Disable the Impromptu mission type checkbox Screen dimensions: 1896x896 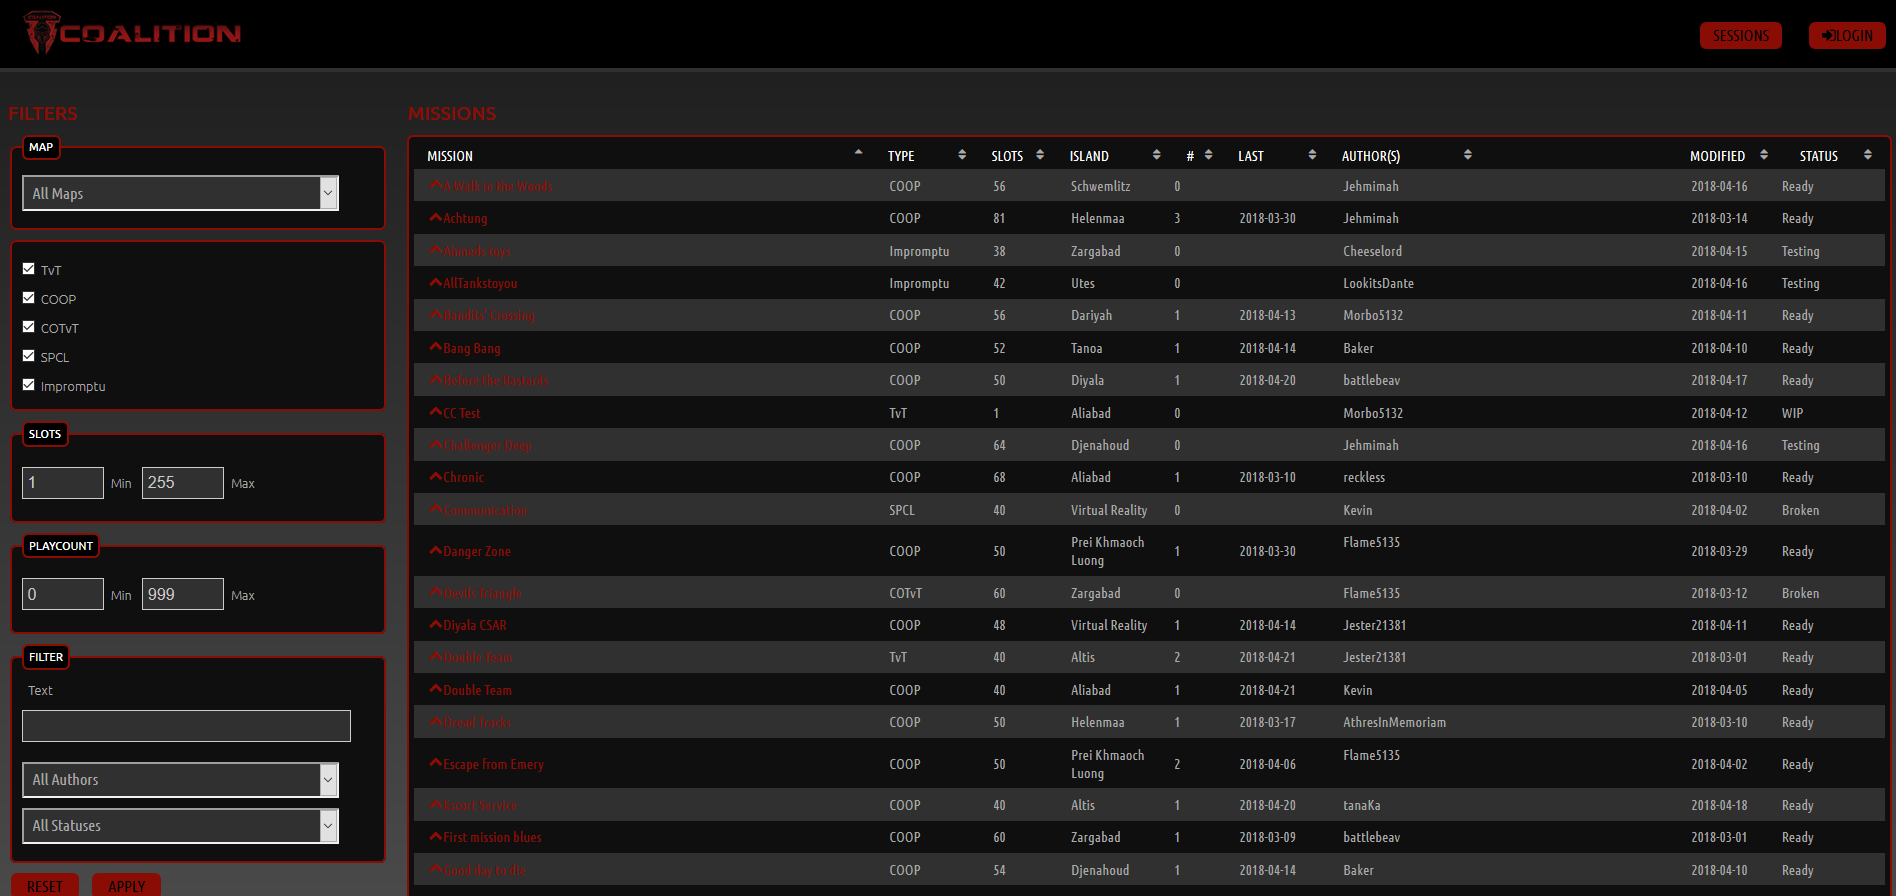(29, 385)
